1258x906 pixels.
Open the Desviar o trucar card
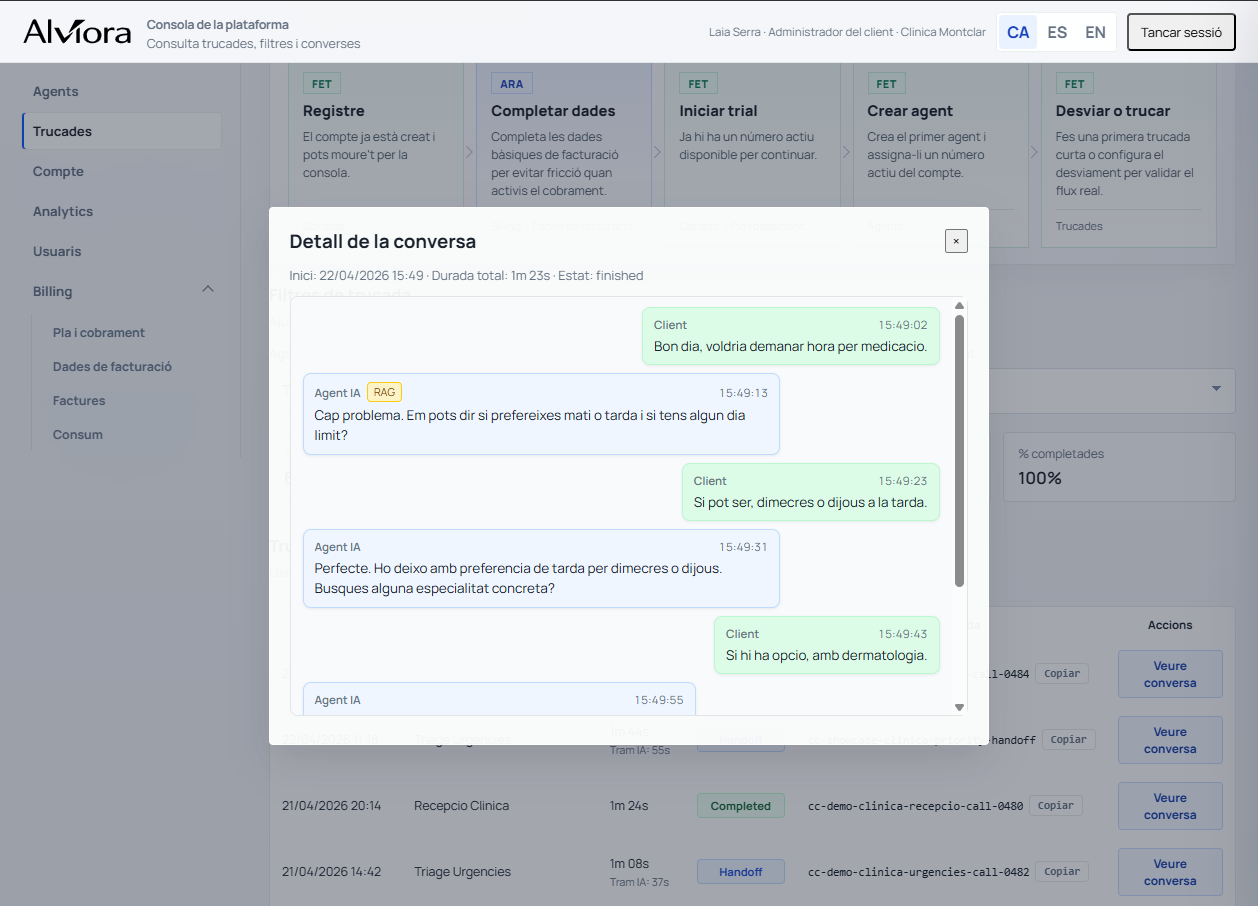[1128, 155]
